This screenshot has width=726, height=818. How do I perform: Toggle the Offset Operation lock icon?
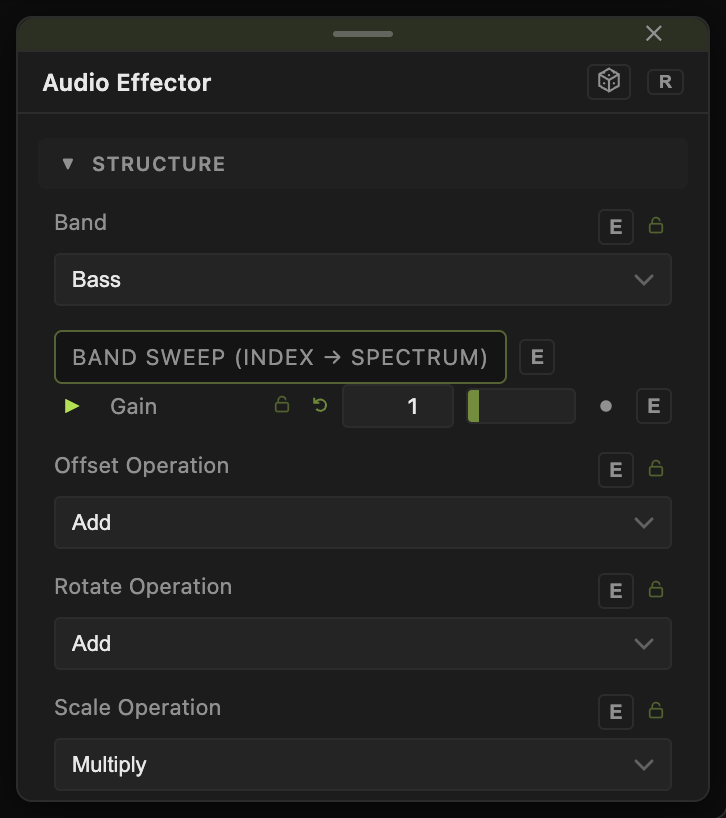[656, 468]
